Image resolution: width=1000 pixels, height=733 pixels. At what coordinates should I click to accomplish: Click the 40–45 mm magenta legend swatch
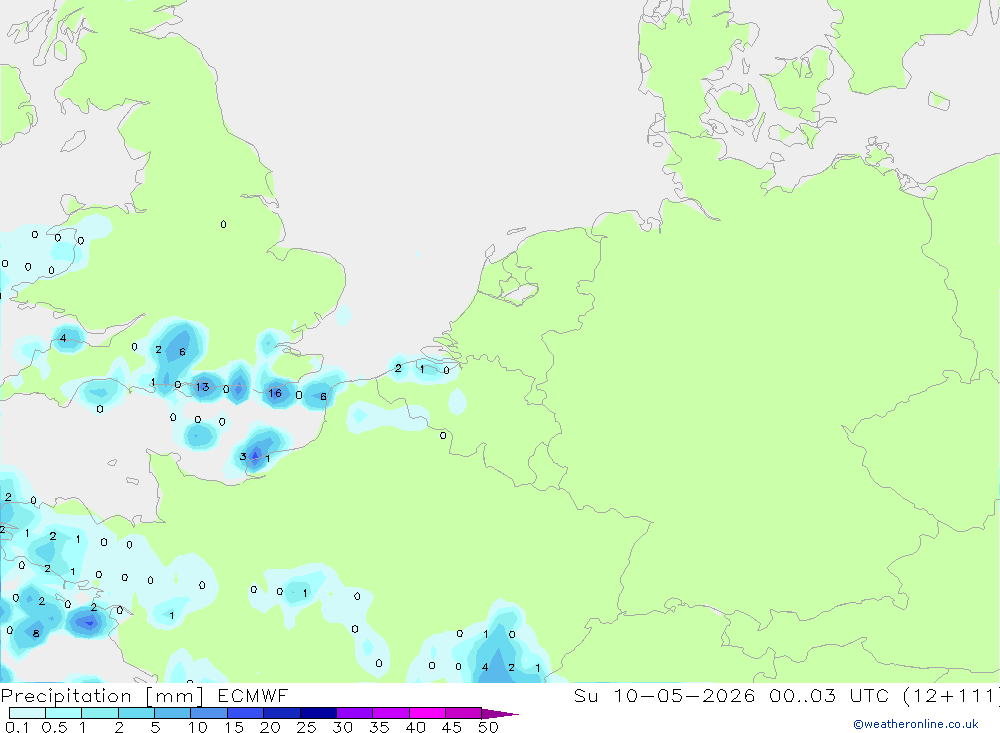(x=427, y=713)
